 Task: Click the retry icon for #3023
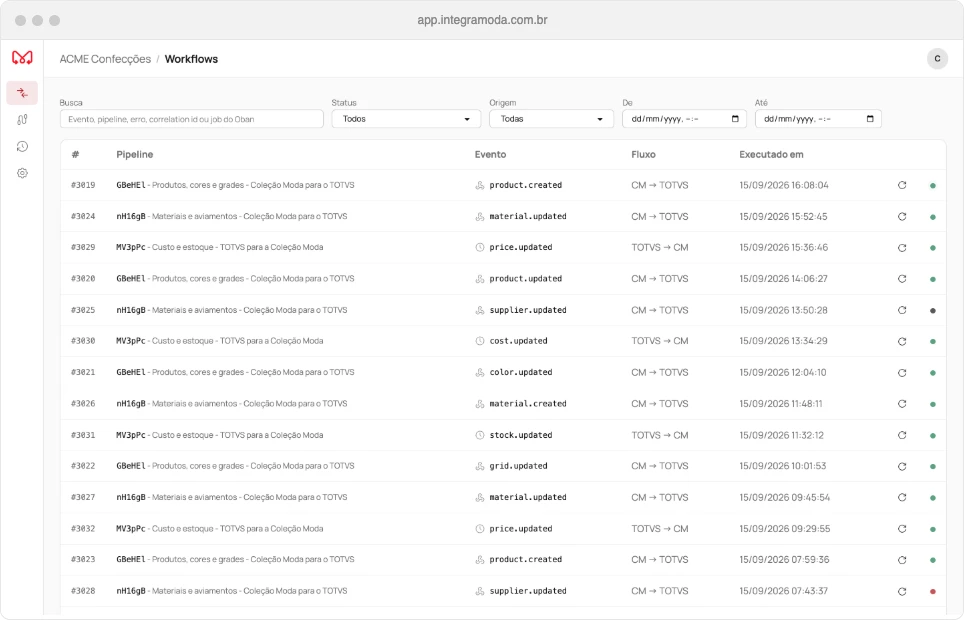[x=902, y=560]
